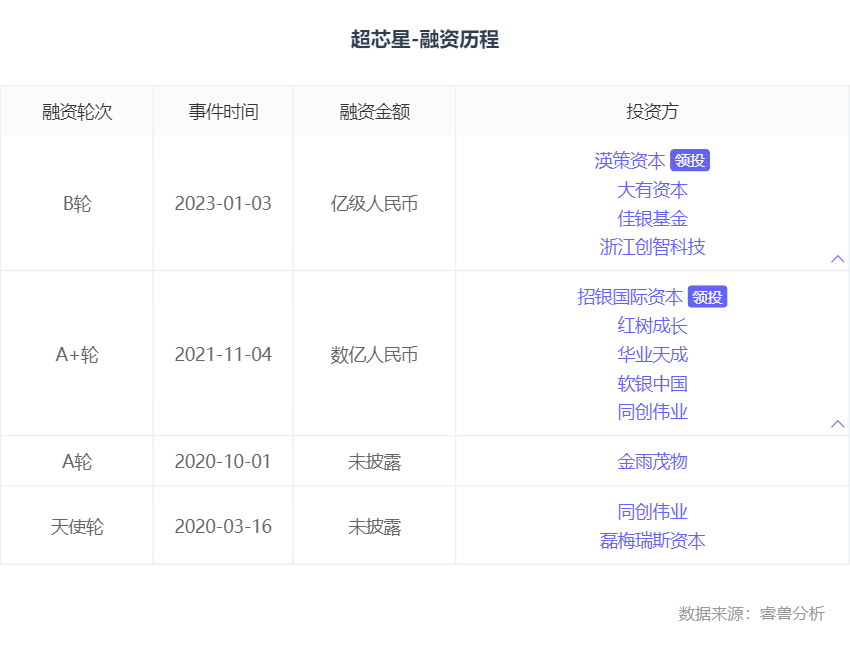850x656 pixels.
Task: Select the 2023-01-03 date cell
Action: point(223,203)
